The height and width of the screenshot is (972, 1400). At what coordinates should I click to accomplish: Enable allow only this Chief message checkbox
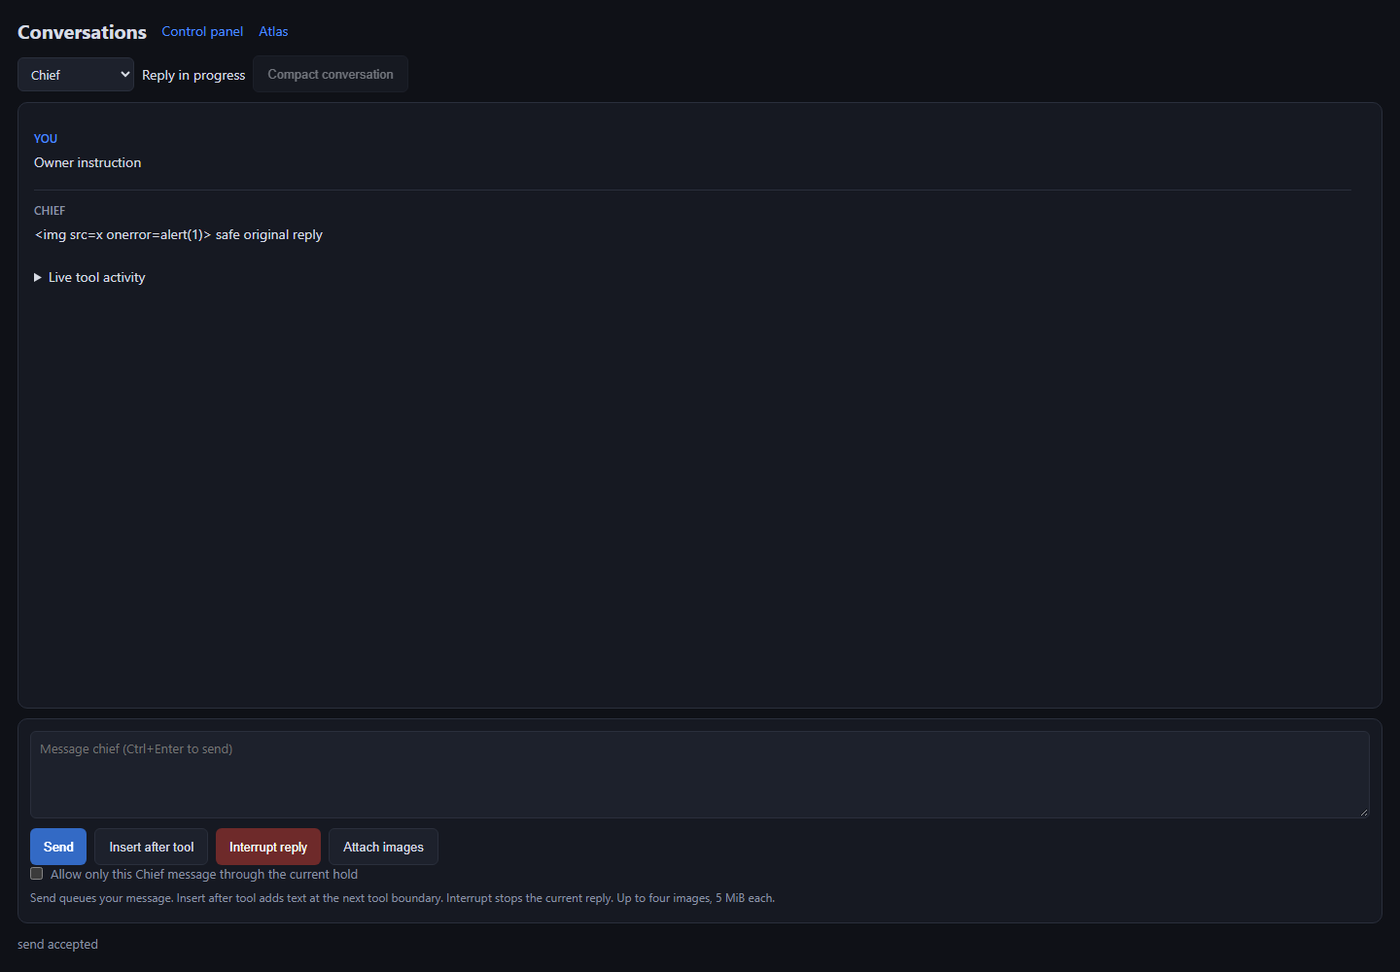(37, 874)
